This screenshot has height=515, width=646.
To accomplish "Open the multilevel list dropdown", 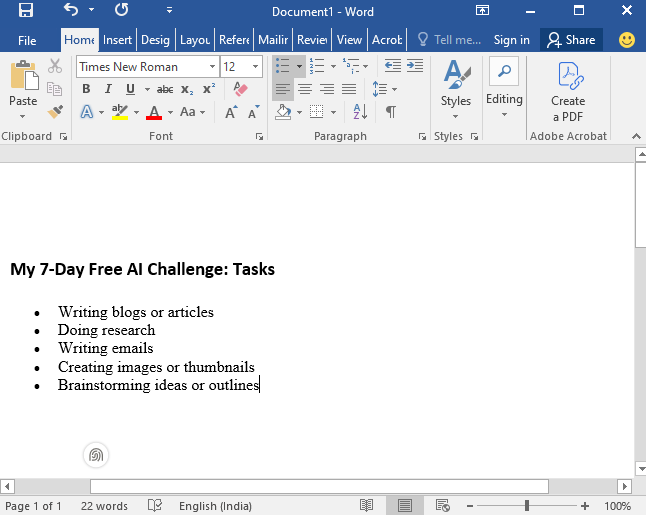I will point(365,66).
